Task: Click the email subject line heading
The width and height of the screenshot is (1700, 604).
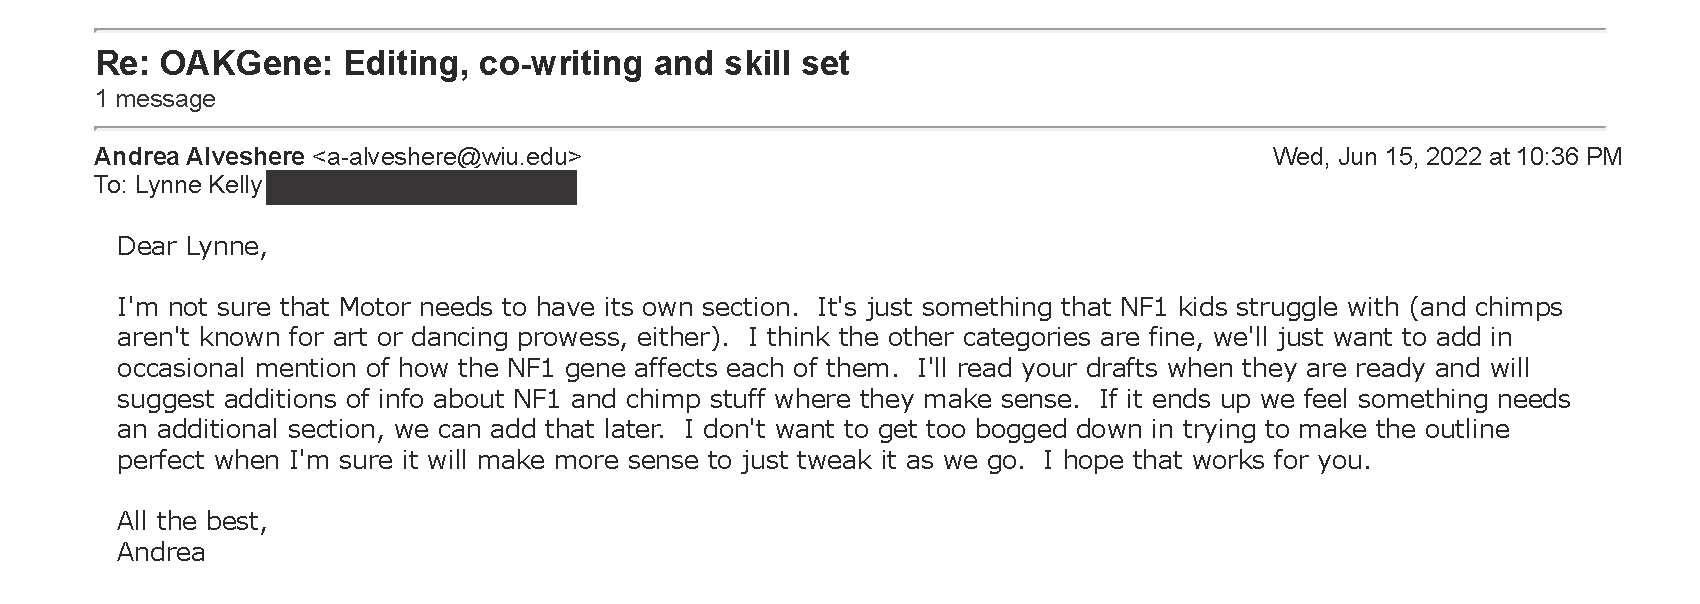Action: [472, 64]
